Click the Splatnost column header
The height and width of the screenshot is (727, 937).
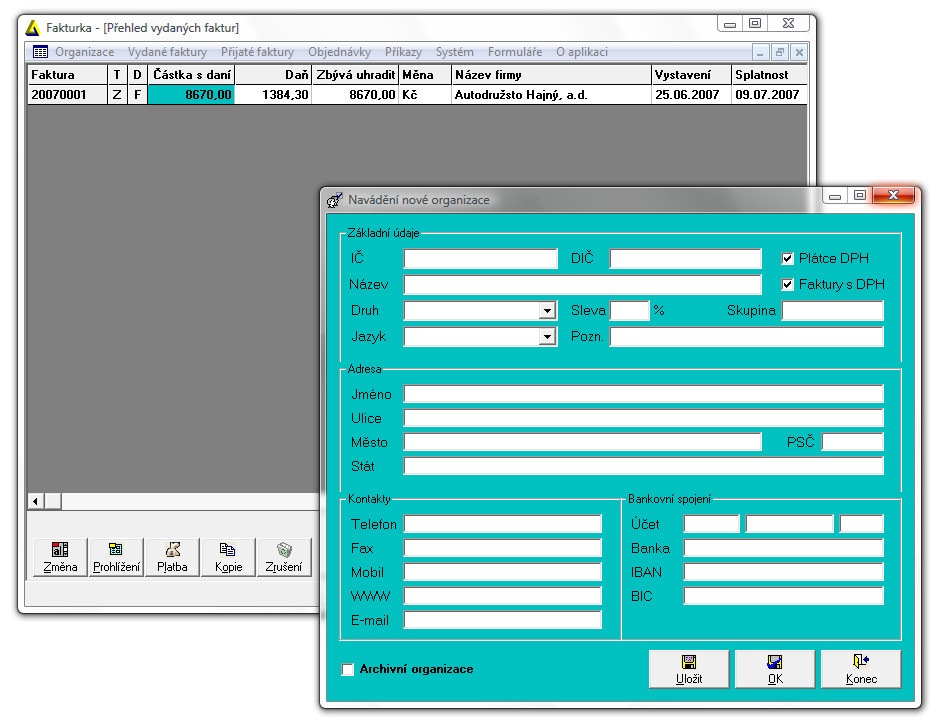click(769, 75)
